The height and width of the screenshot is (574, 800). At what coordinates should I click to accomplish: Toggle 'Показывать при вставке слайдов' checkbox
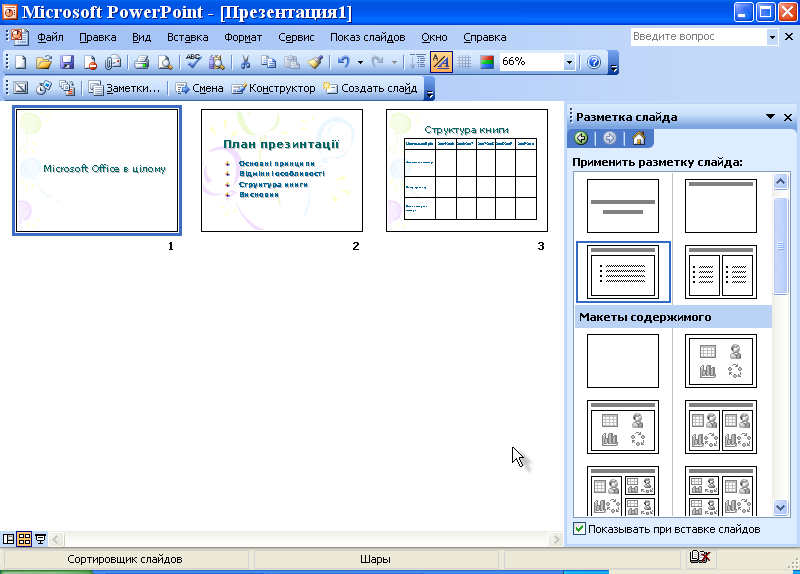tap(579, 529)
